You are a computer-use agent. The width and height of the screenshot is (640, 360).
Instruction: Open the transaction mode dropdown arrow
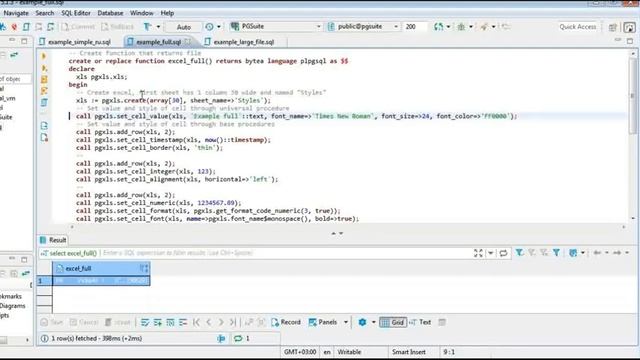click(158, 27)
